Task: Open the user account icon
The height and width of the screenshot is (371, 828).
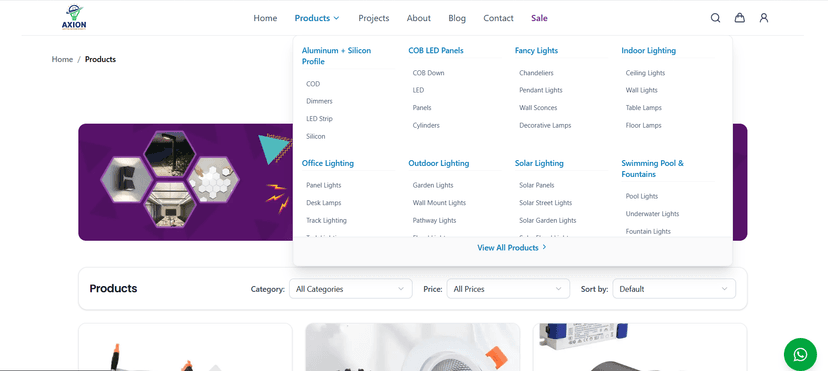Action: coord(764,18)
